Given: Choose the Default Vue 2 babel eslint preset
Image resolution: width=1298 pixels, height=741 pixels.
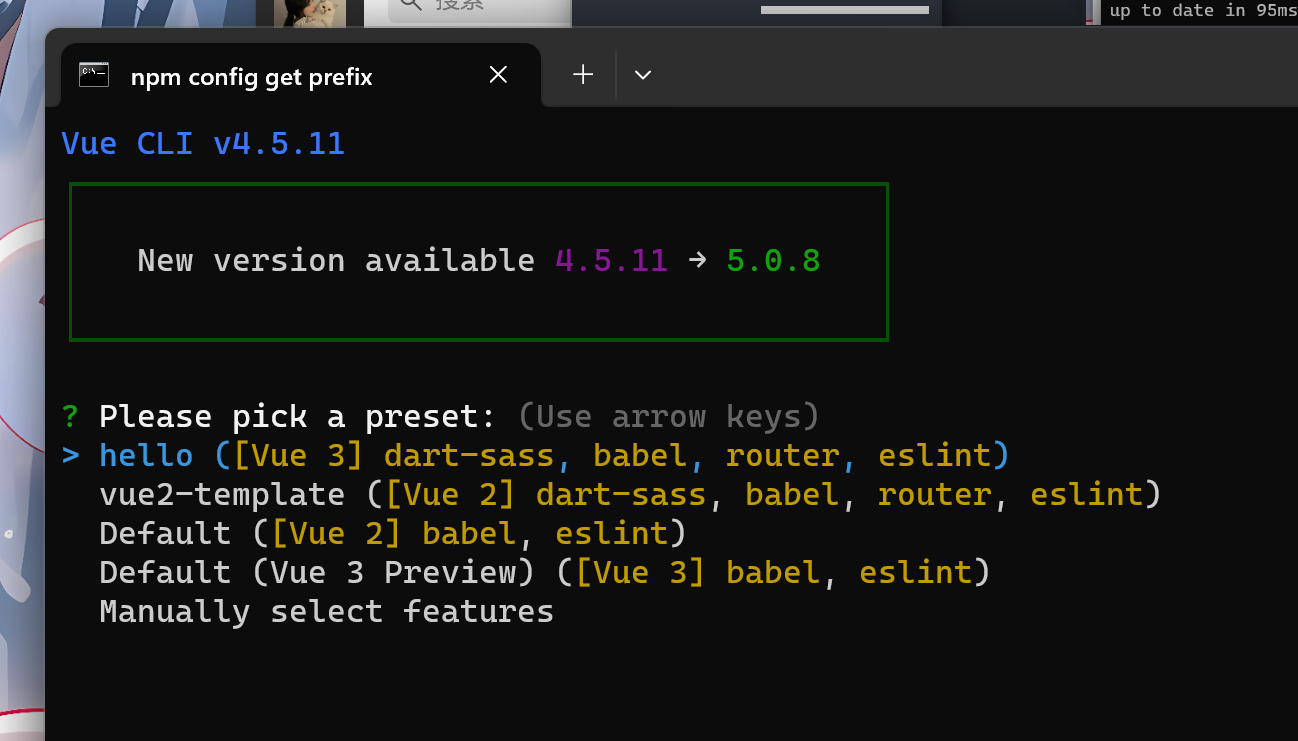Looking at the screenshot, I should click(393, 533).
